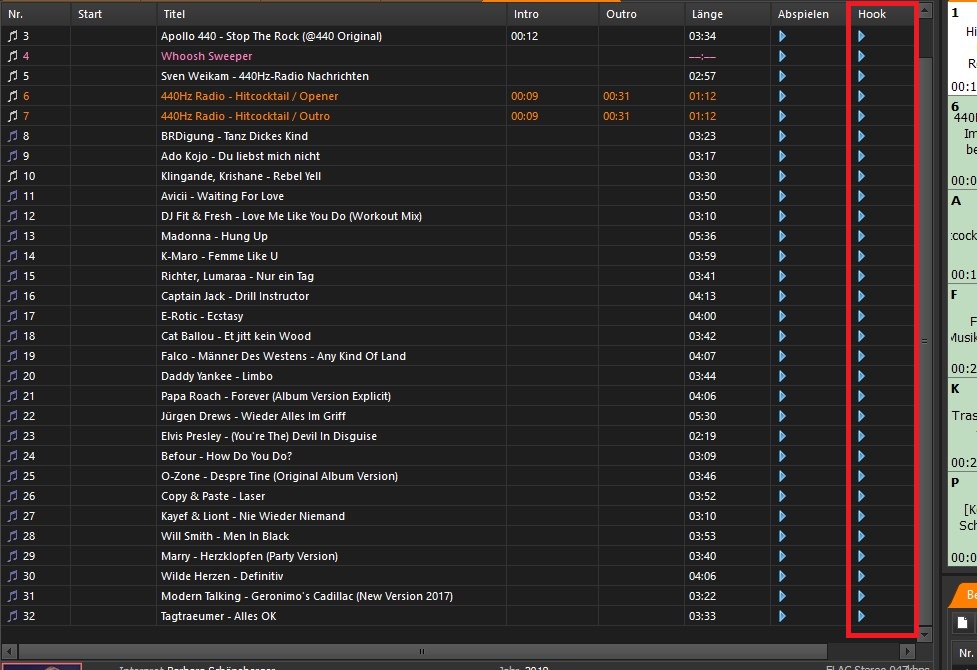977x670 pixels.
Task: Click the Intro column header
Action: click(x=553, y=14)
